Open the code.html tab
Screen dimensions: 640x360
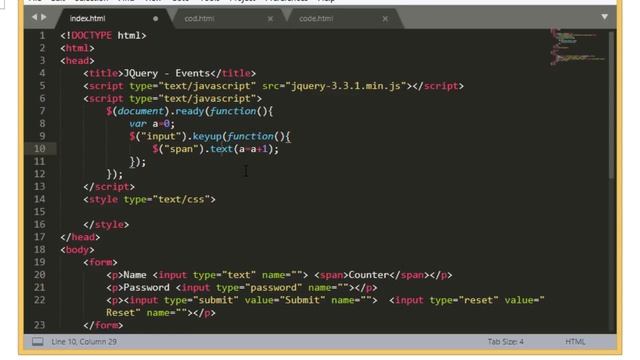(x=316, y=18)
